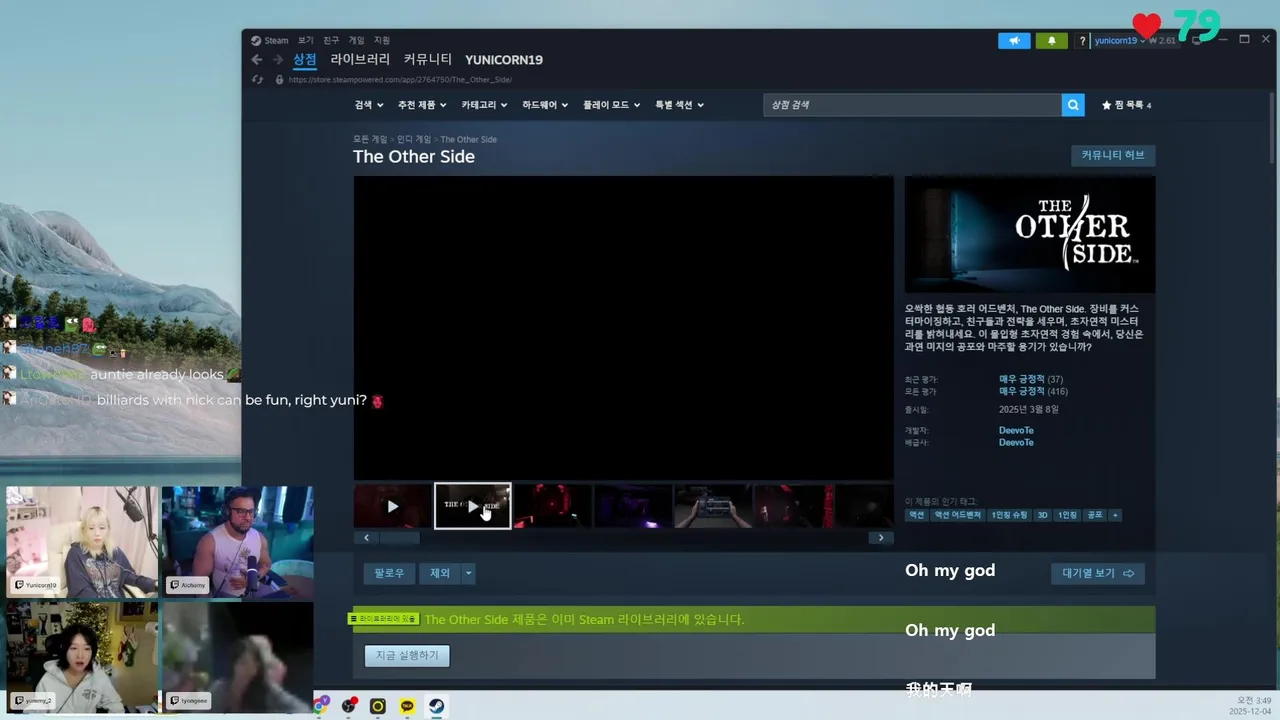Open the Steam announcements megaphone button
The height and width of the screenshot is (720, 1280).
1014,41
